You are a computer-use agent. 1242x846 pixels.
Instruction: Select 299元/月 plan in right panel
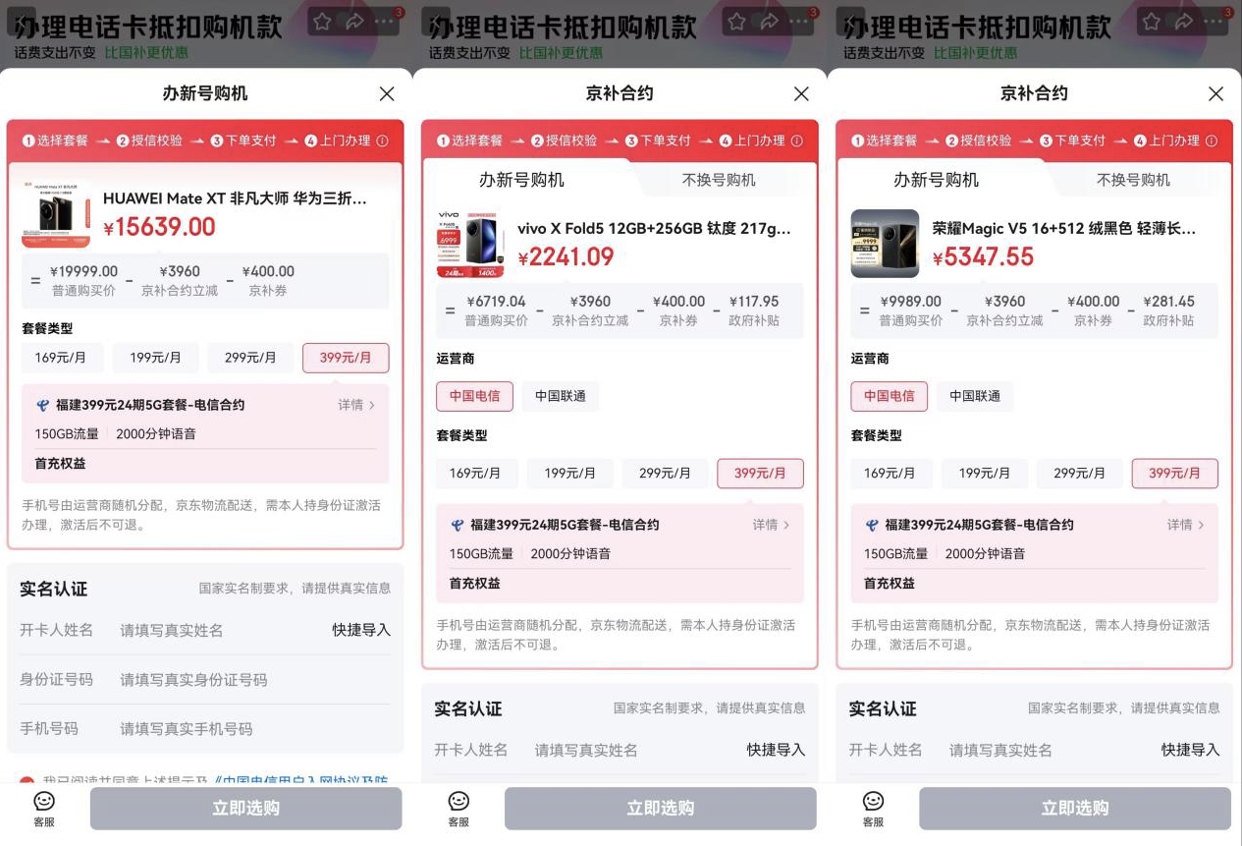(1080, 473)
